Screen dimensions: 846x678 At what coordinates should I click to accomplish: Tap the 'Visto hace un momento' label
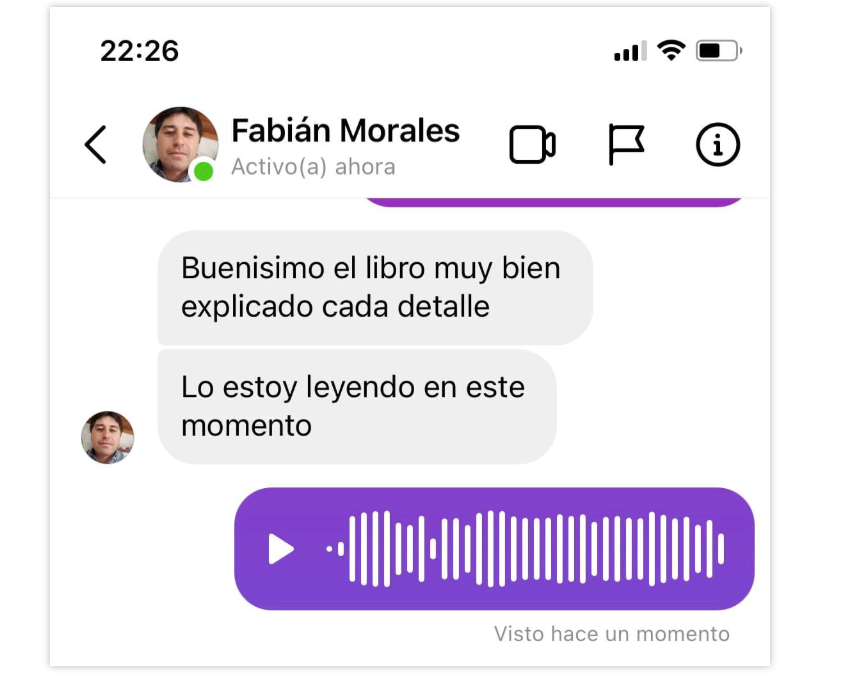click(612, 634)
